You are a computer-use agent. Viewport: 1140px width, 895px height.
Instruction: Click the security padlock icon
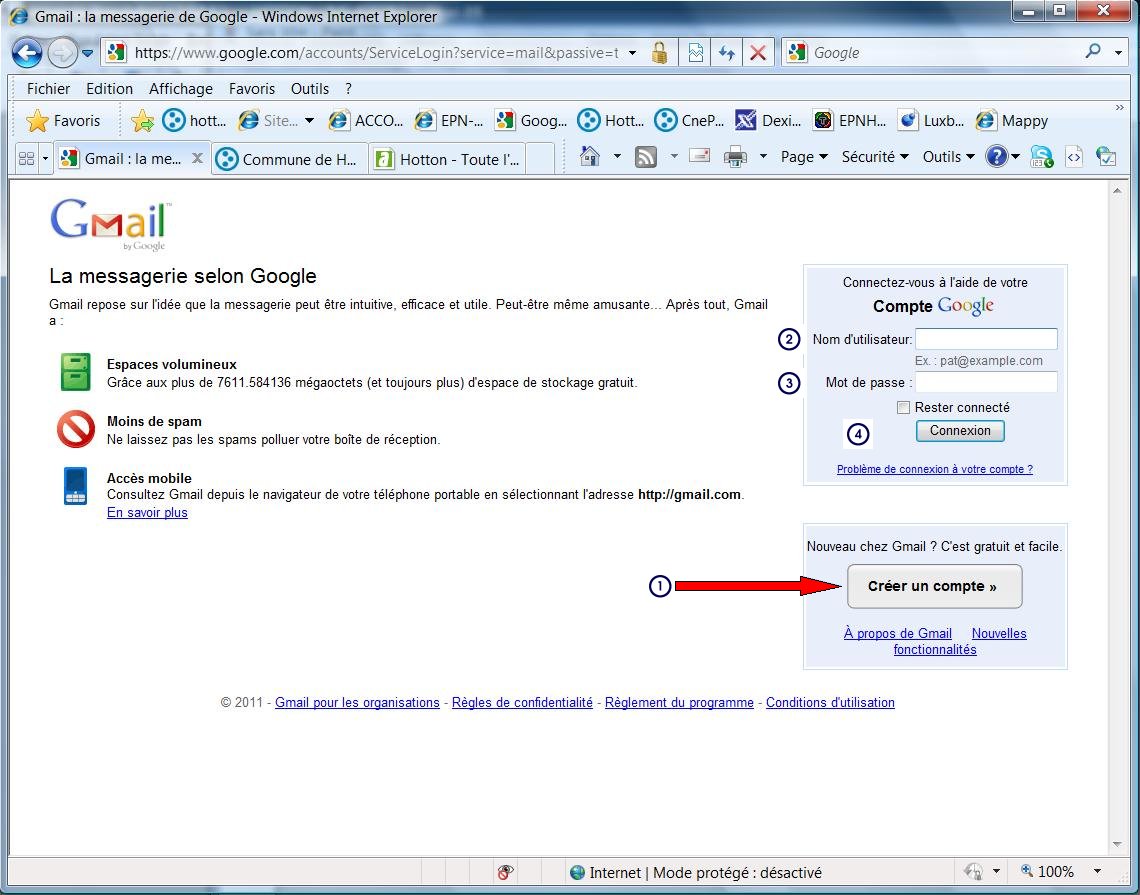pyautogui.click(x=659, y=52)
